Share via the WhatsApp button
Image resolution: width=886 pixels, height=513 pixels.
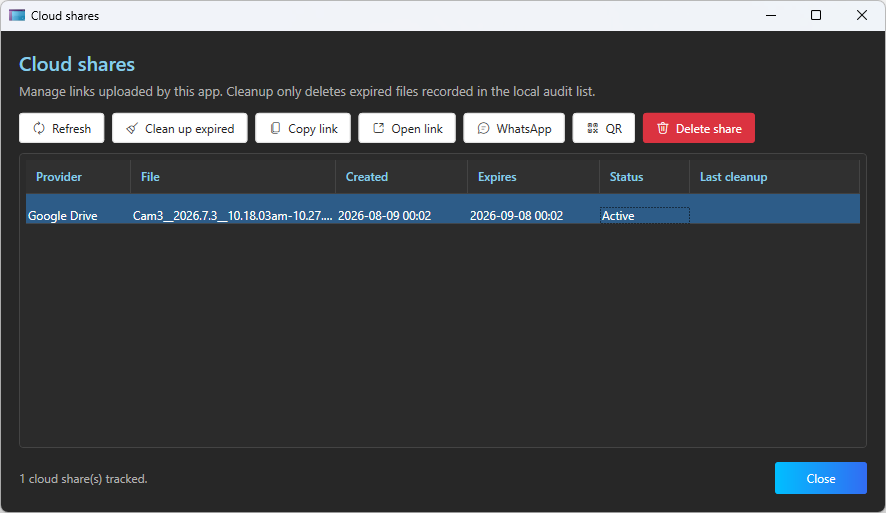click(514, 128)
